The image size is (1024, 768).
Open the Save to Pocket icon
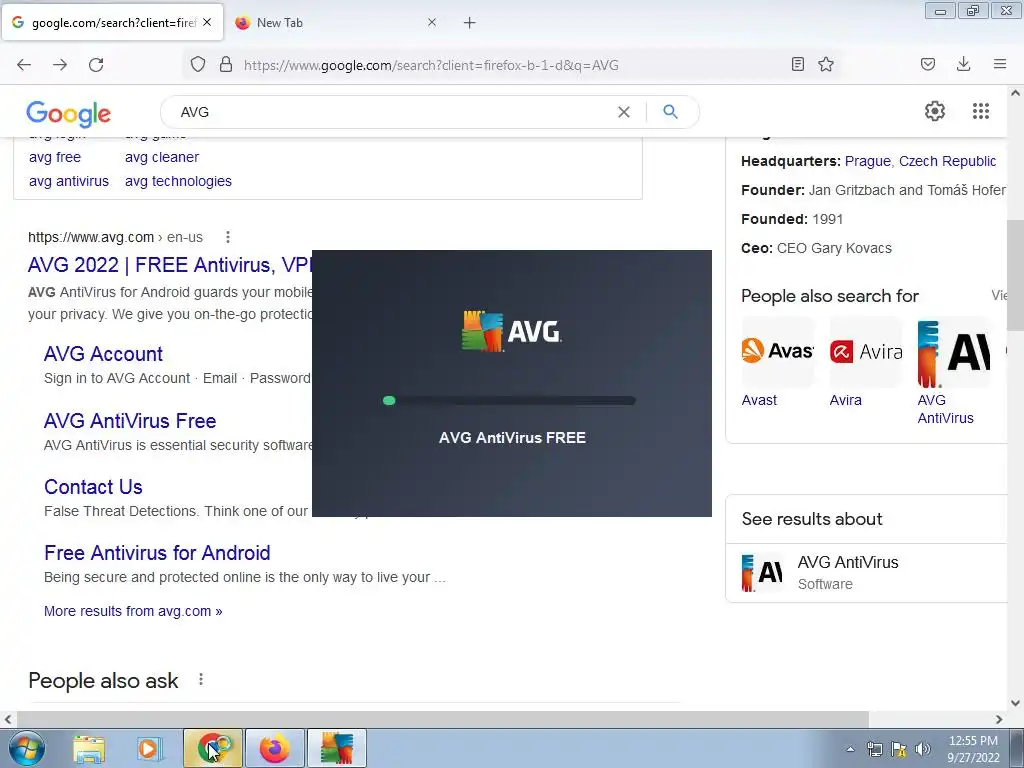928,64
